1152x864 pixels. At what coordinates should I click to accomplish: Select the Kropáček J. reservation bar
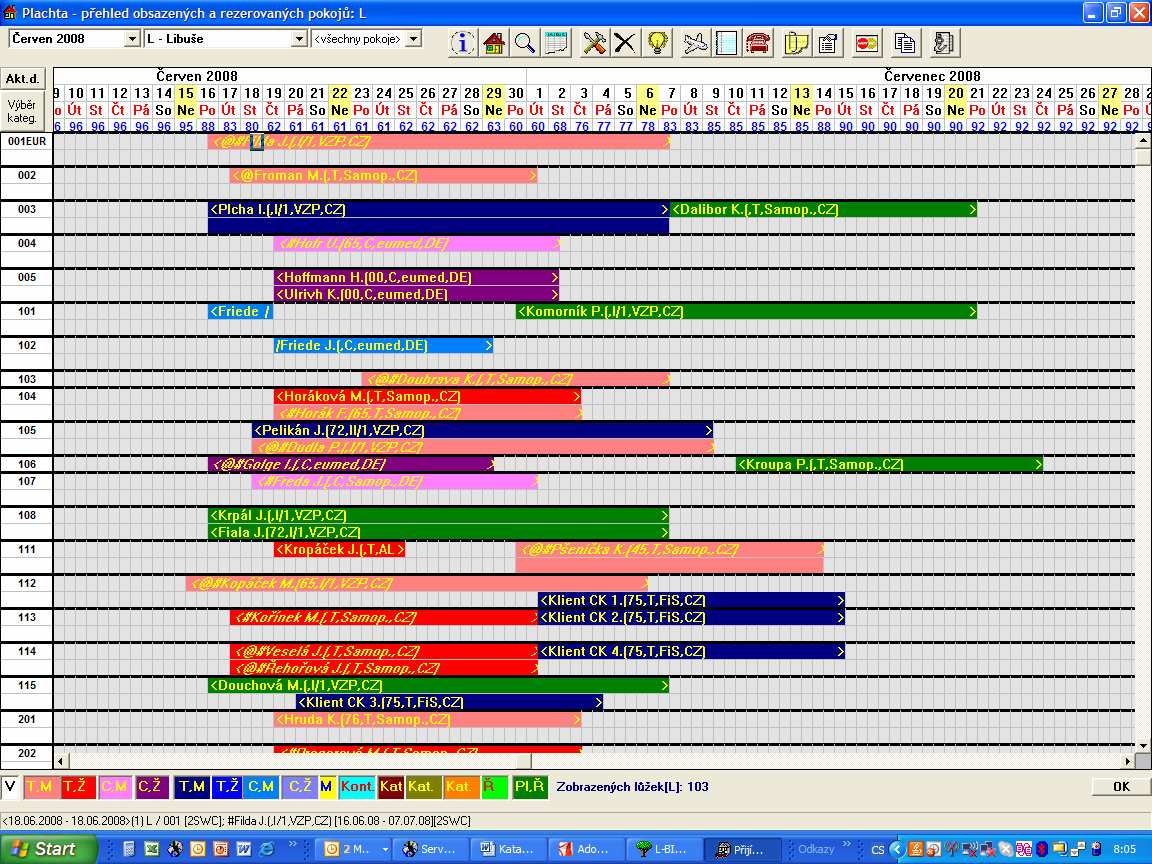339,550
